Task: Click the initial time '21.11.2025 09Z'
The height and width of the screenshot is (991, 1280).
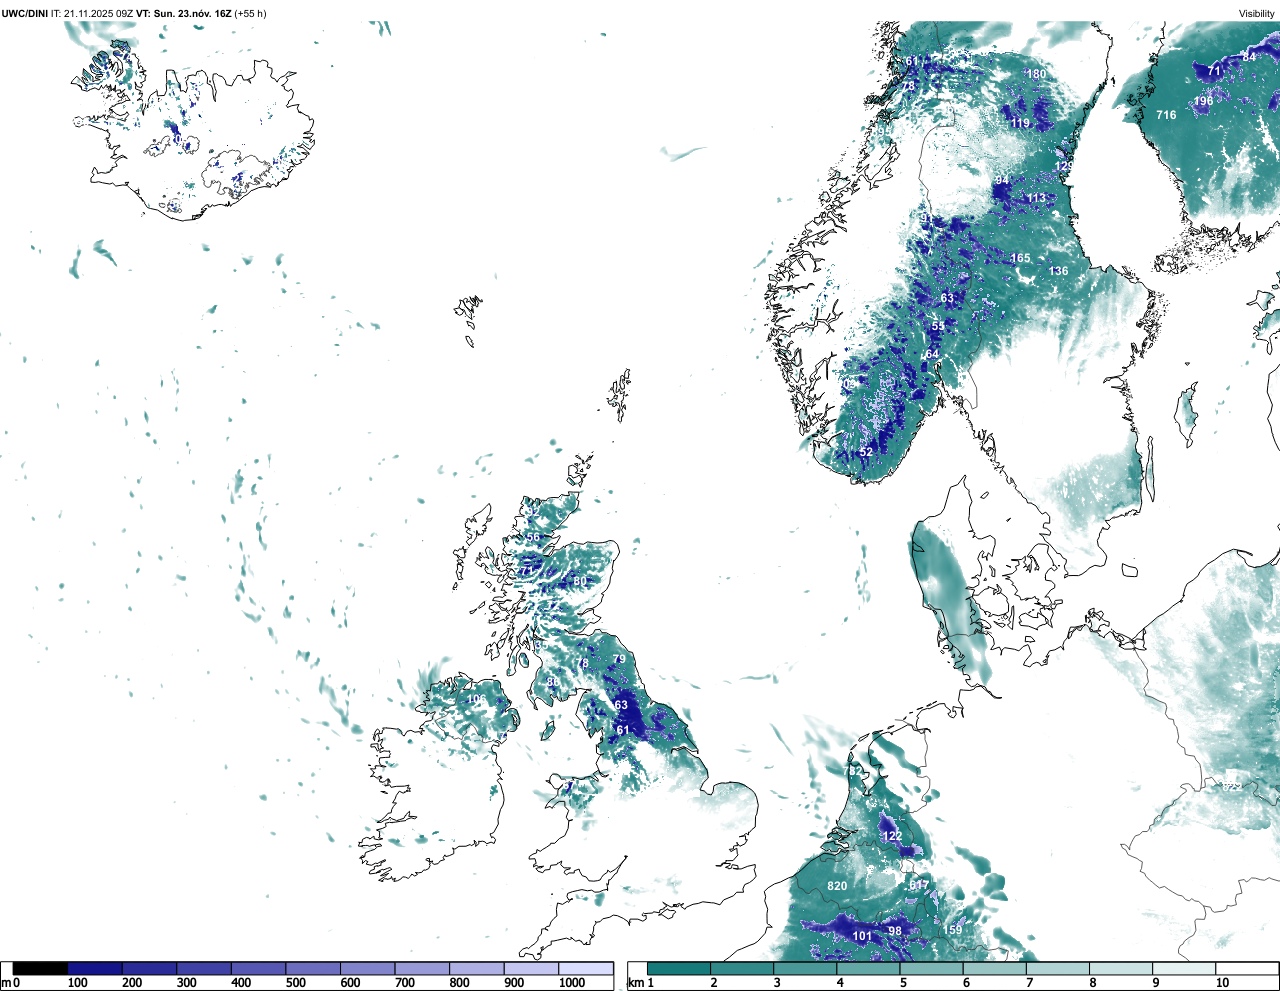Action: click(x=98, y=14)
